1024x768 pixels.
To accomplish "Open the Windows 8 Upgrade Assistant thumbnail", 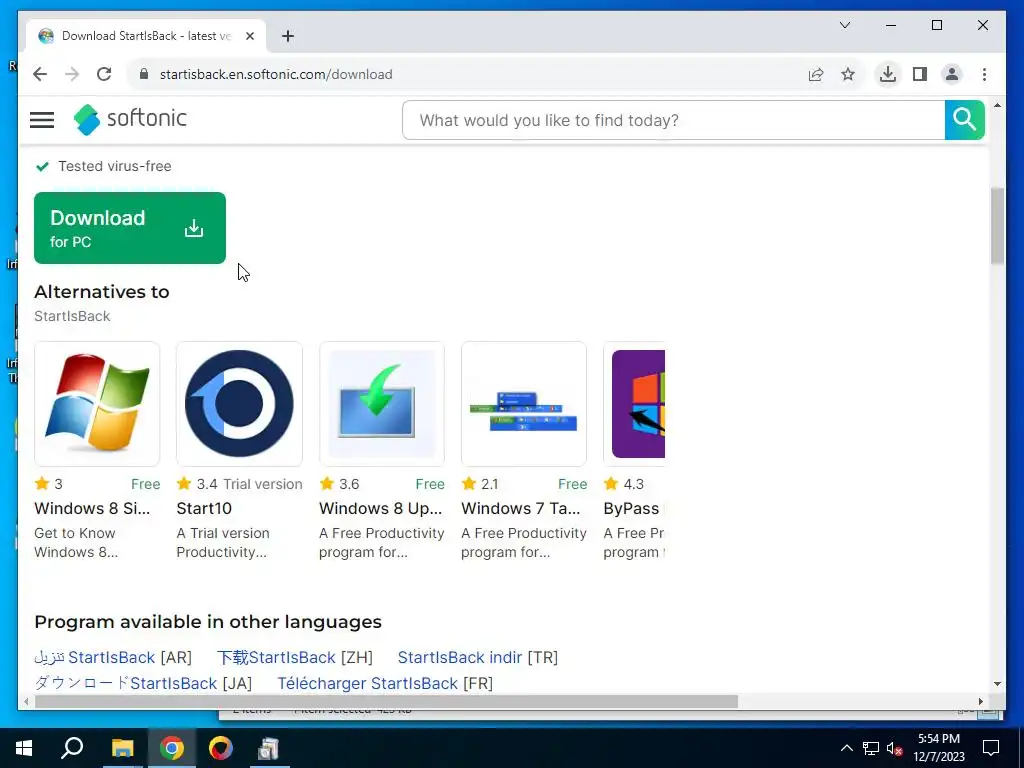I will pyautogui.click(x=382, y=404).
